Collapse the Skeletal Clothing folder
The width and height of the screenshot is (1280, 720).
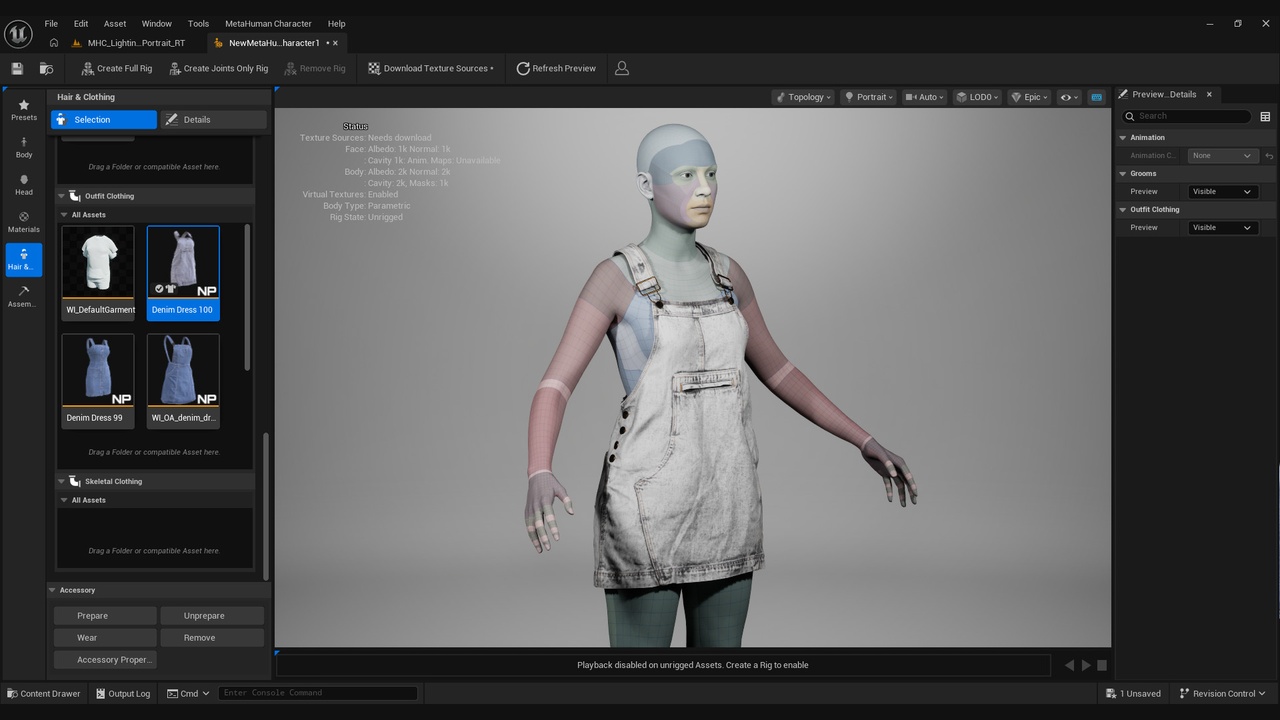[61, 481]
